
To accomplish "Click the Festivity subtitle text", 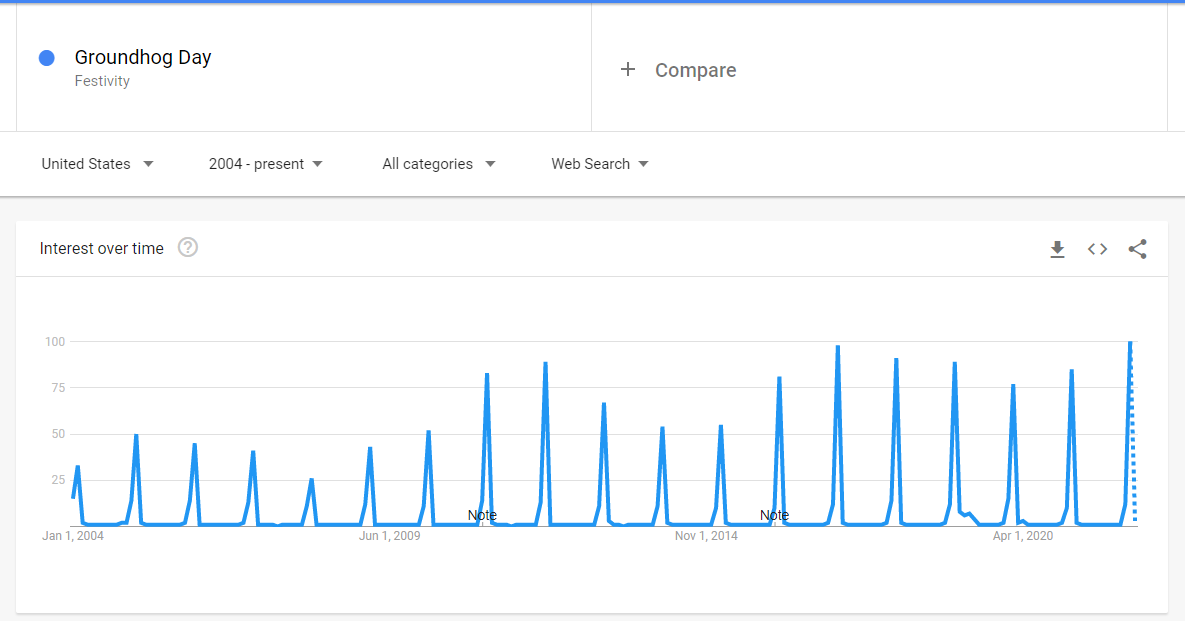I will [x=102, y=81].
